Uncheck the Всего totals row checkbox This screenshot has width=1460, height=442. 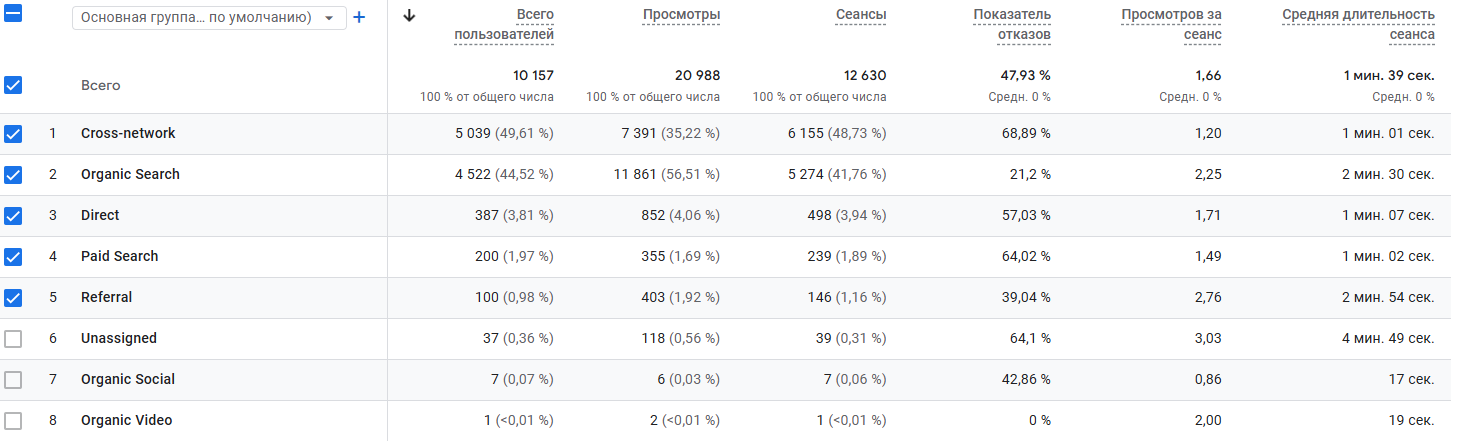coord(13,85)
